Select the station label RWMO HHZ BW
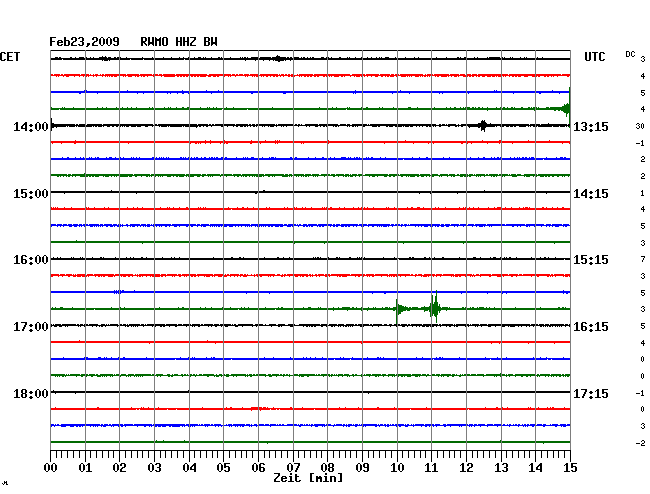 (179, 42)
